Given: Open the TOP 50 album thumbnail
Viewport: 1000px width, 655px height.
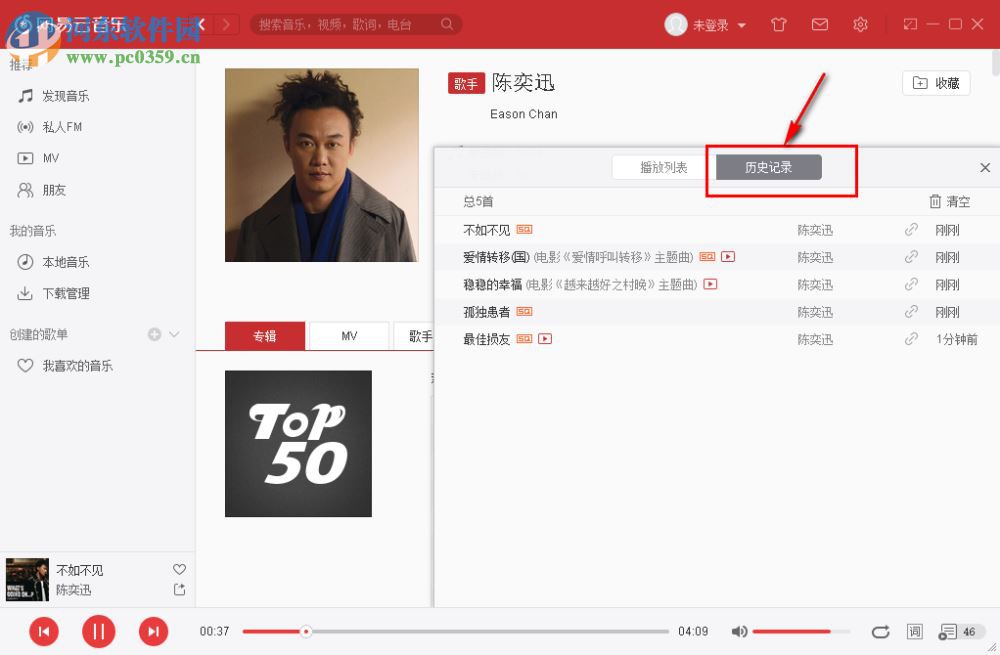Looking at the screenshot, I should (x=298, y=443).
